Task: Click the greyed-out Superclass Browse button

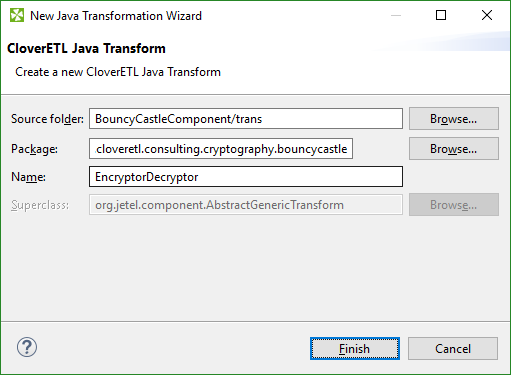Action: pyautogui.click(x=454, y=205)
